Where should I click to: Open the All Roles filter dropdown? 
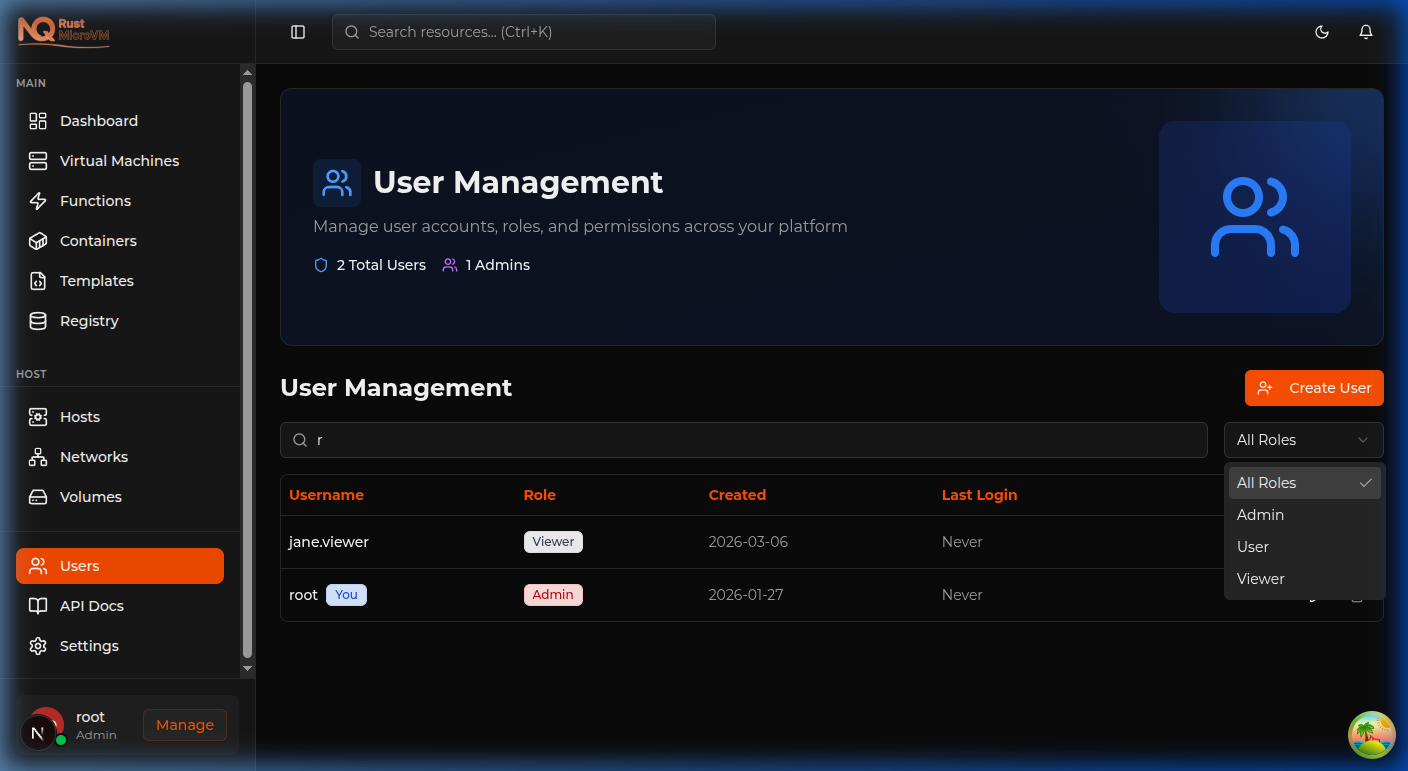1303,439
